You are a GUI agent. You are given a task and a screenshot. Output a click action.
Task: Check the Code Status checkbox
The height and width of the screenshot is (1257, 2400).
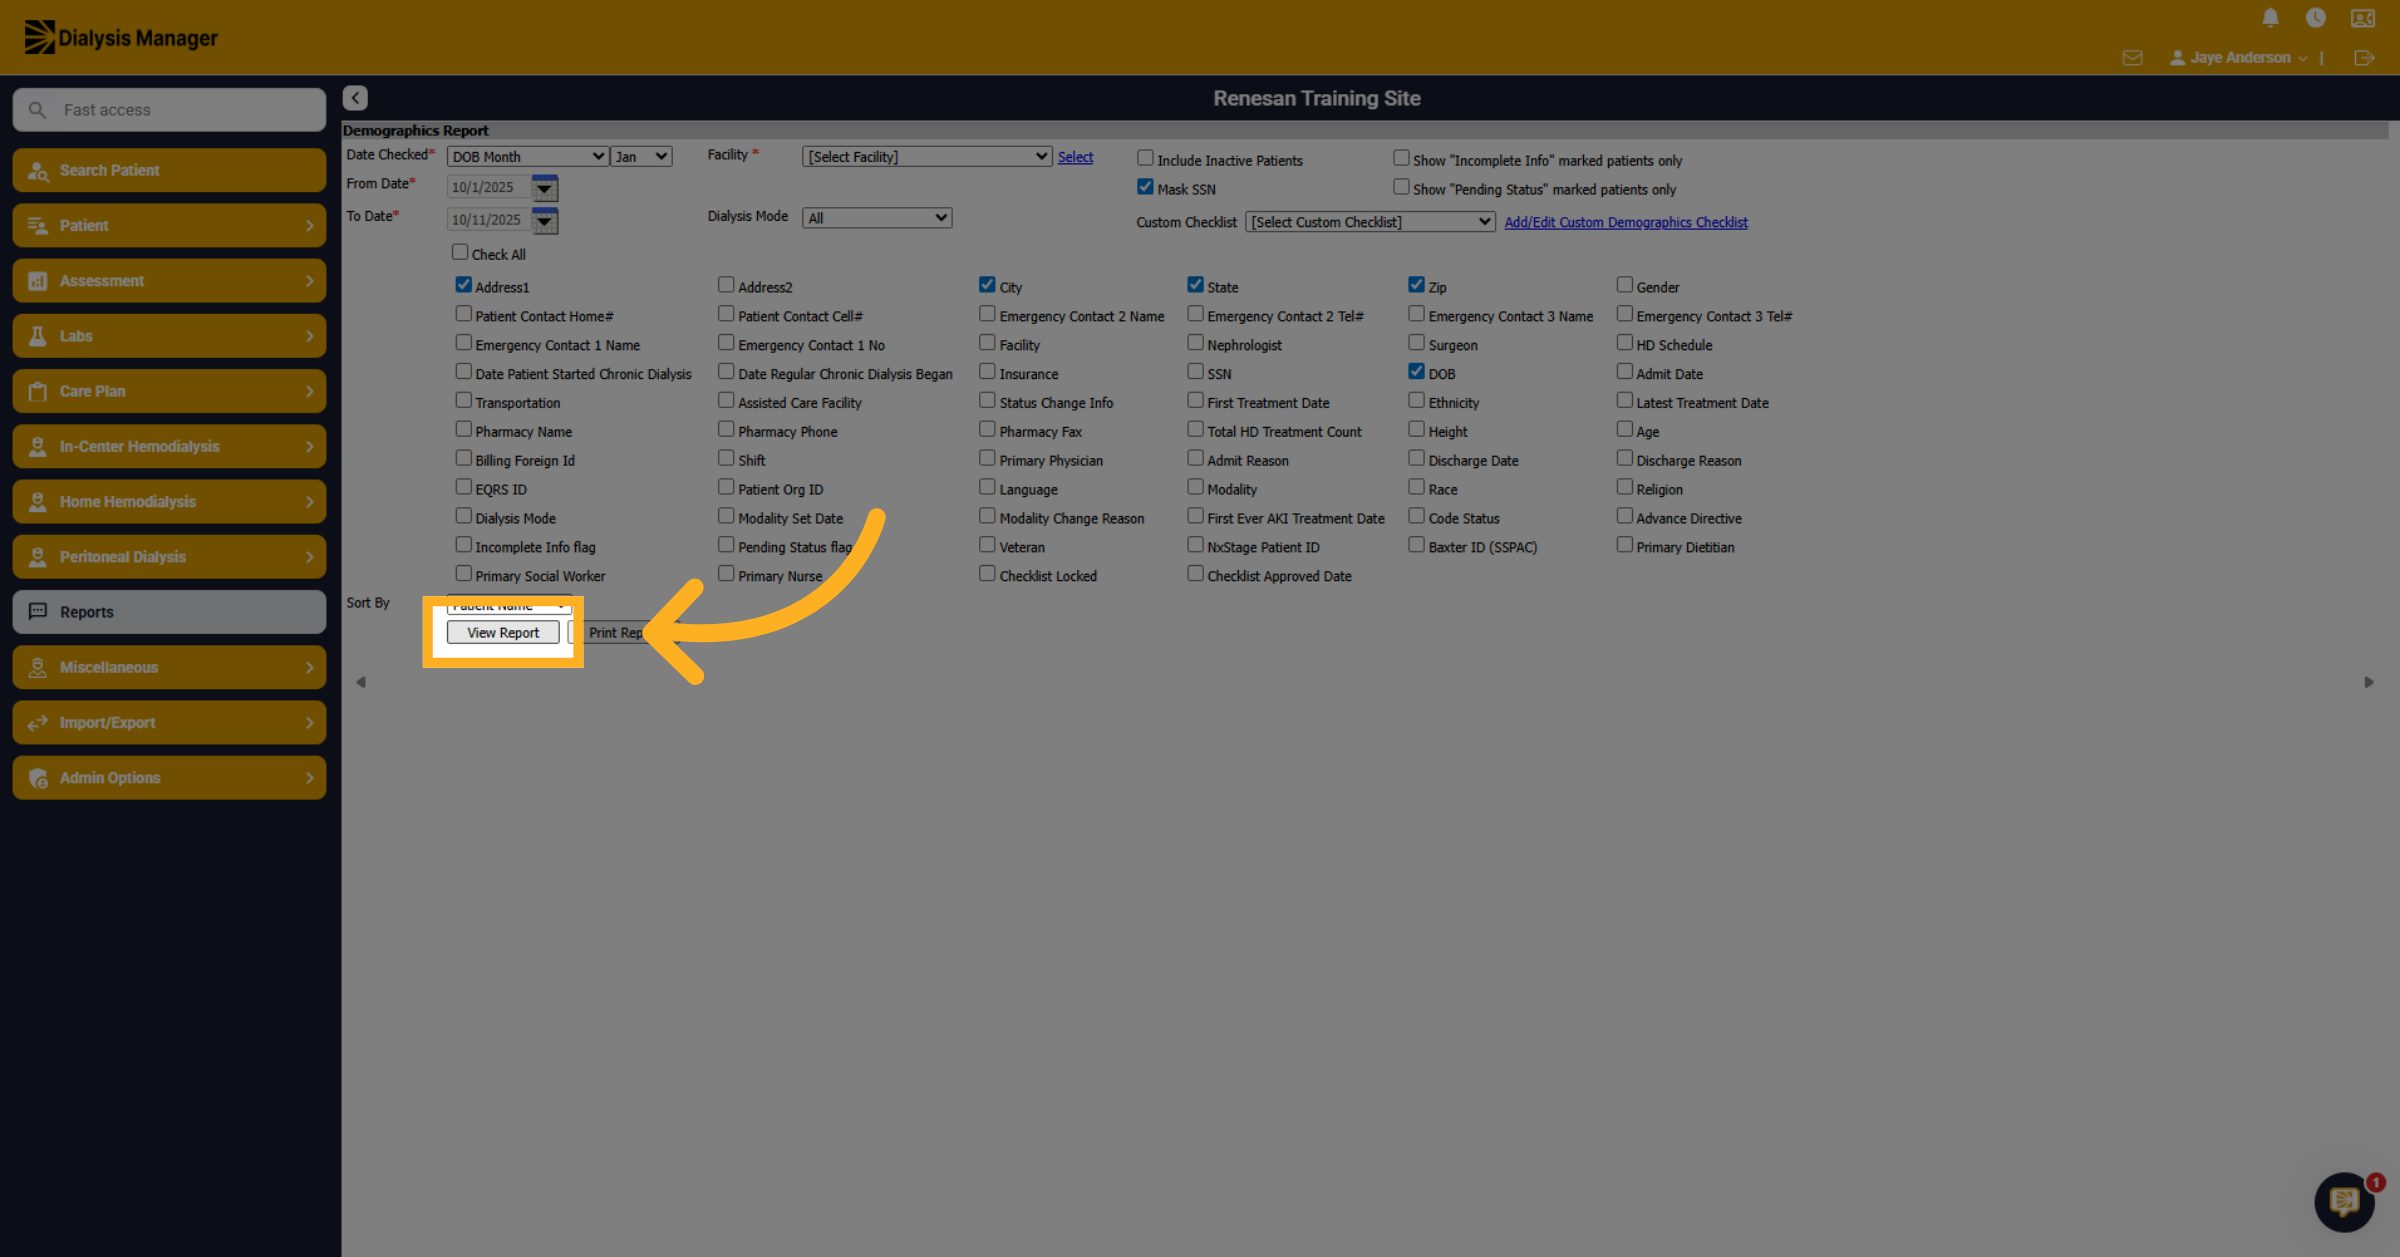pos(1416,516)
